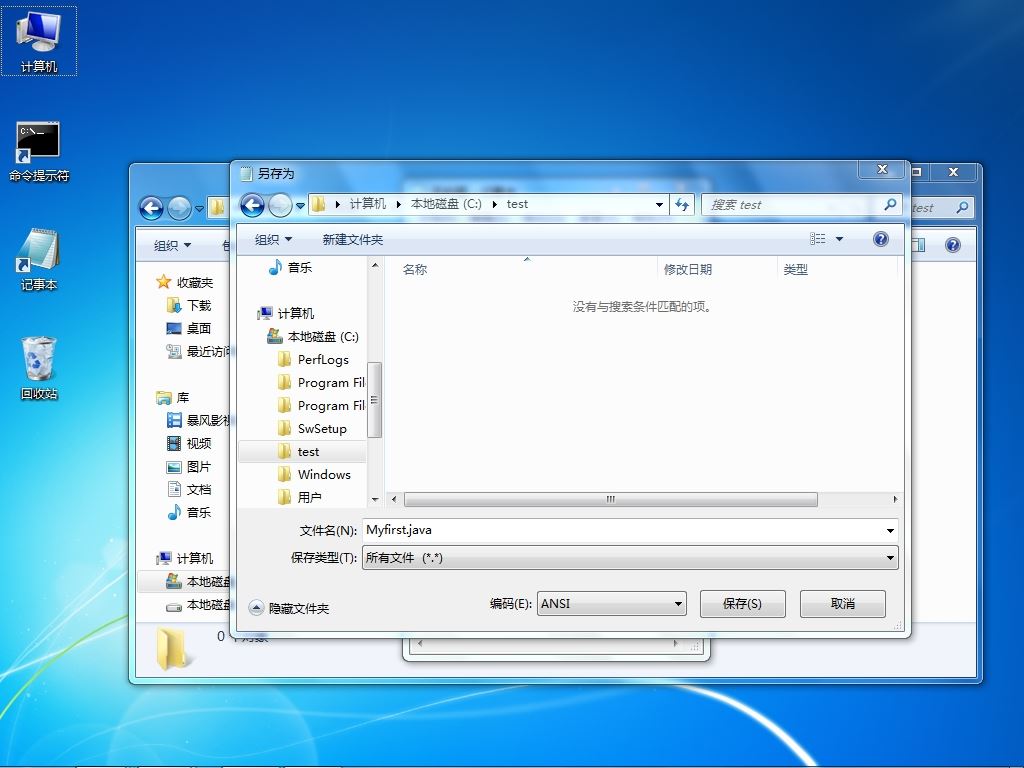Select 计算机 in the Explorer sidebar
The width and height of the screenshot is (1024, 768).
[185, 558]
